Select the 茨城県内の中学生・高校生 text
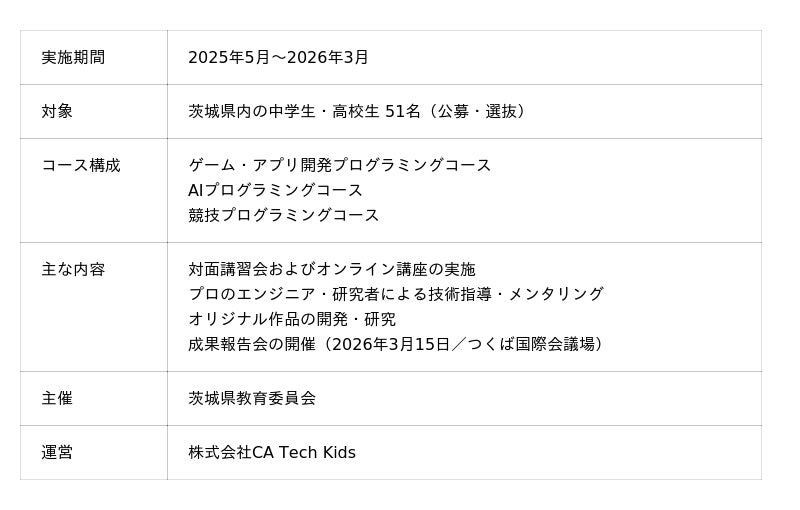 pos(284,112)
